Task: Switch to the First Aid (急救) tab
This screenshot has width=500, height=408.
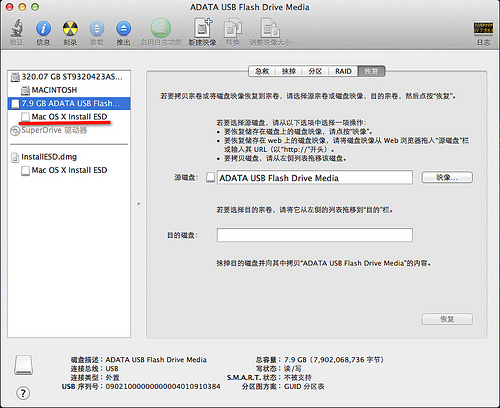Action: click(262, 71)
